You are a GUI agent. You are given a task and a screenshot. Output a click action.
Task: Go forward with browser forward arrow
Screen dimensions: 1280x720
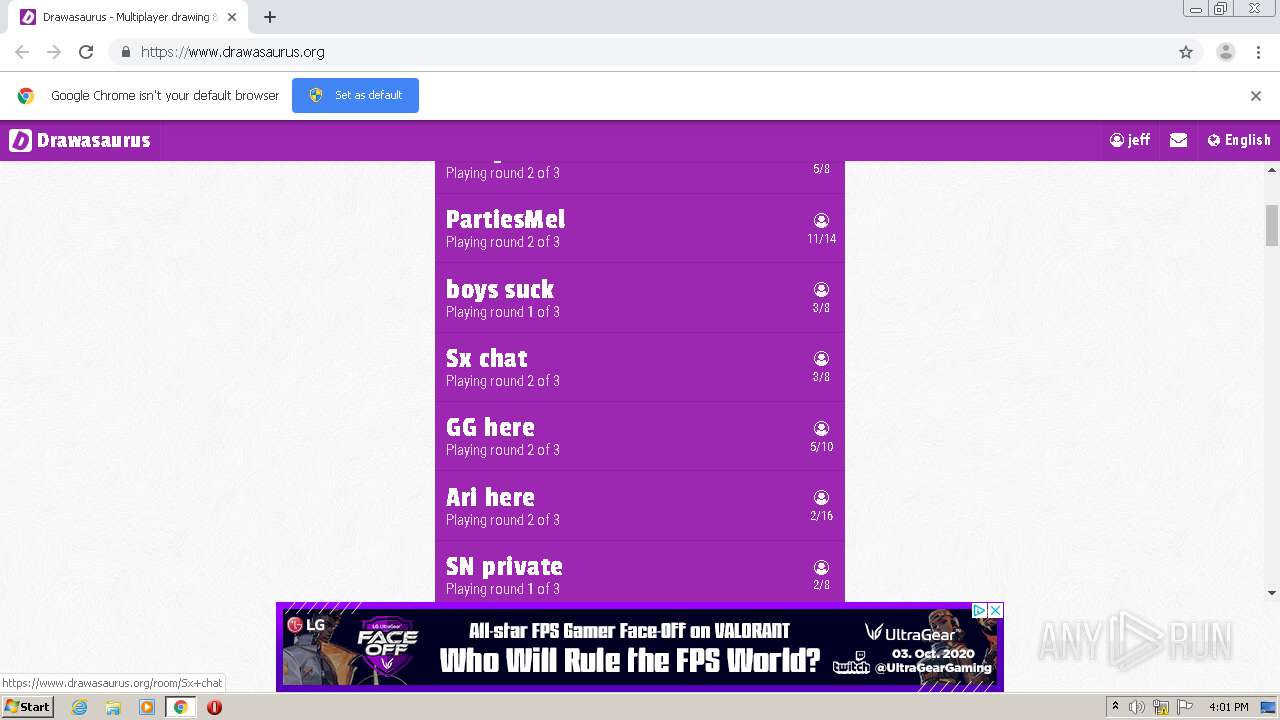[54, 52]
